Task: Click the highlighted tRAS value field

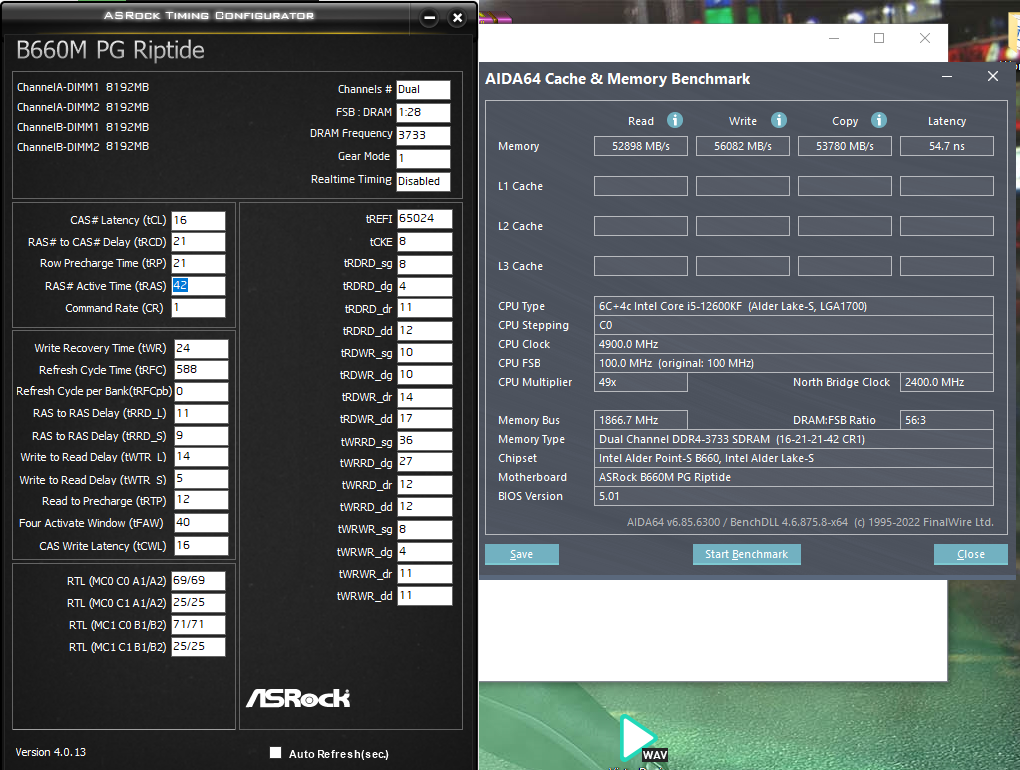Action: pos(198,285)
